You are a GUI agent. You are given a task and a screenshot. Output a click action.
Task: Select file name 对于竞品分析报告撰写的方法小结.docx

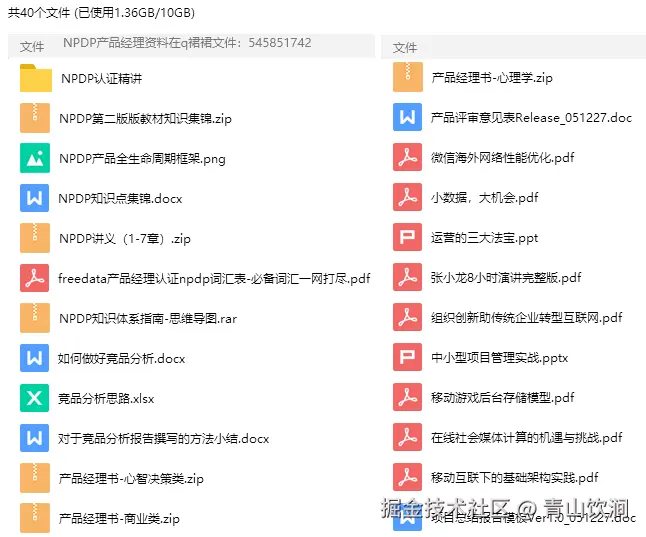pyautogui.click(x=164, y=439)
